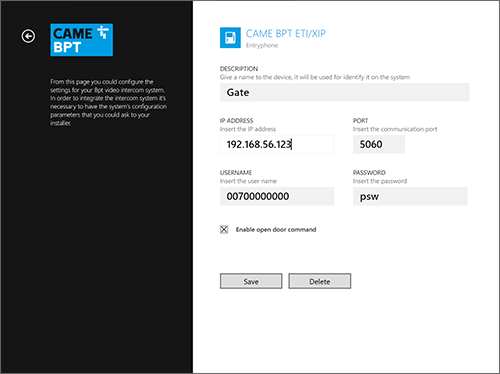
Task: Click the IP ADDRESS label
Action: pyautogui.click(x=236, y=121)
